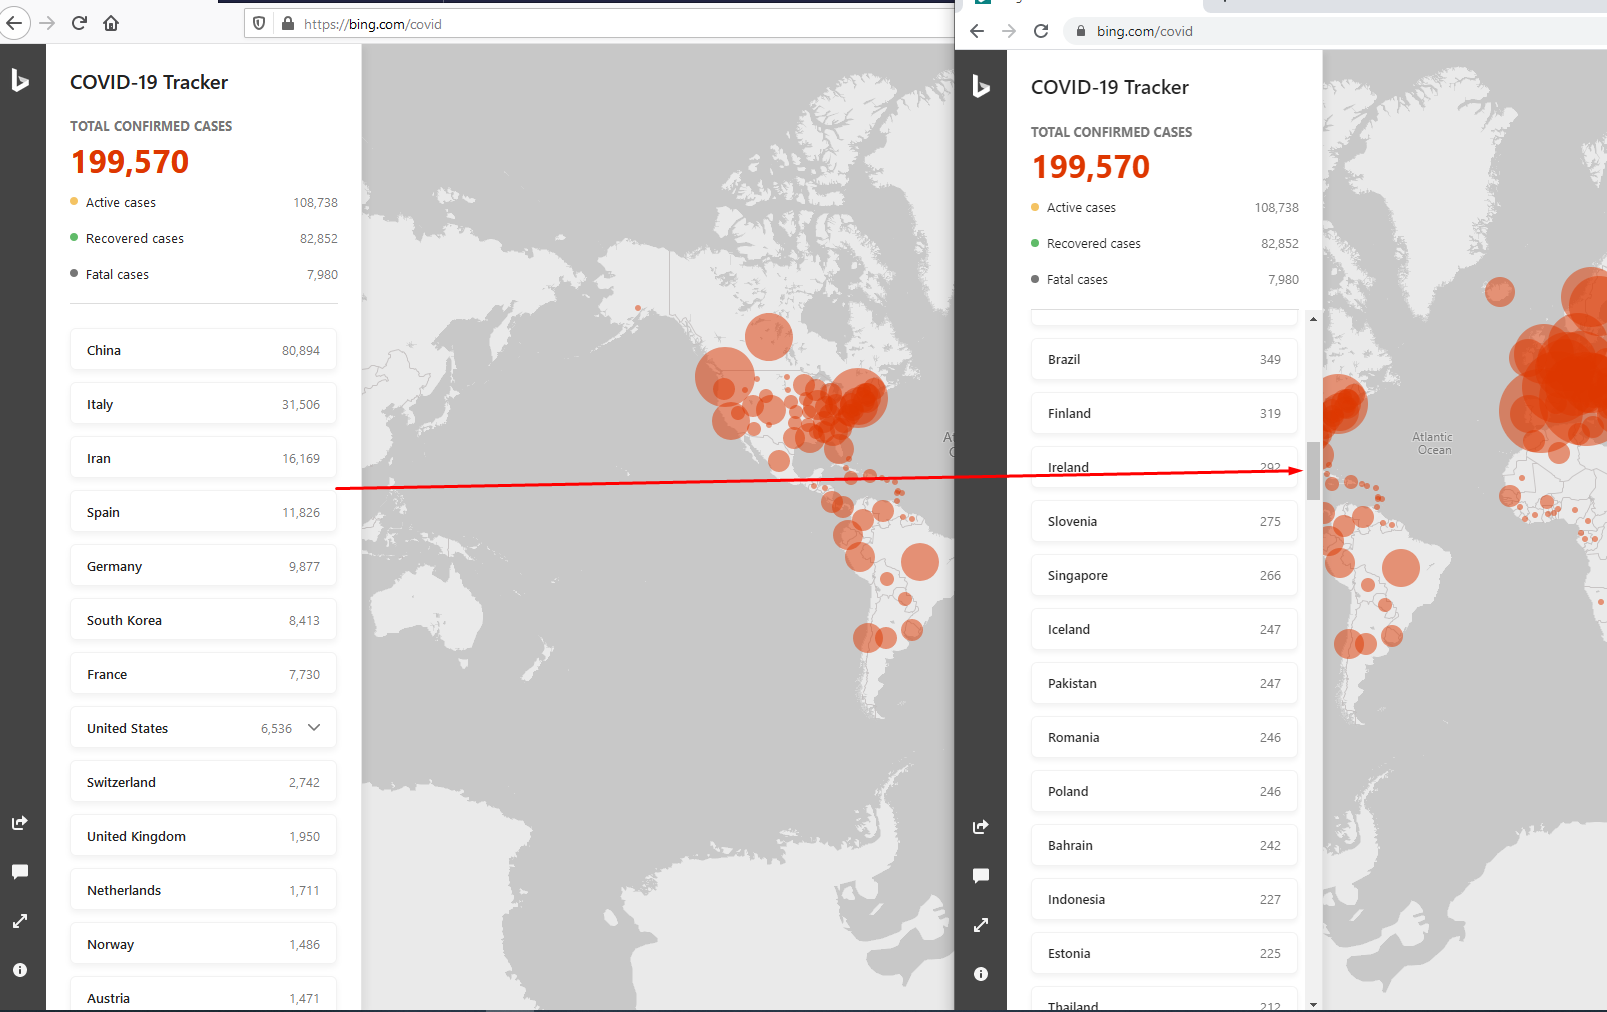Reload the page in the Chrome window

[1041, 31]
